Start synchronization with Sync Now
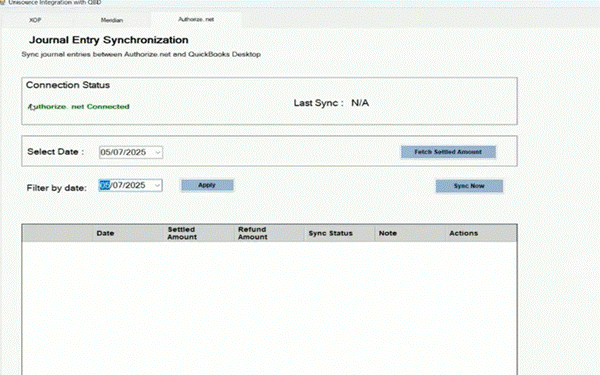This screenshot has width=600, height=375. point(469,186)
